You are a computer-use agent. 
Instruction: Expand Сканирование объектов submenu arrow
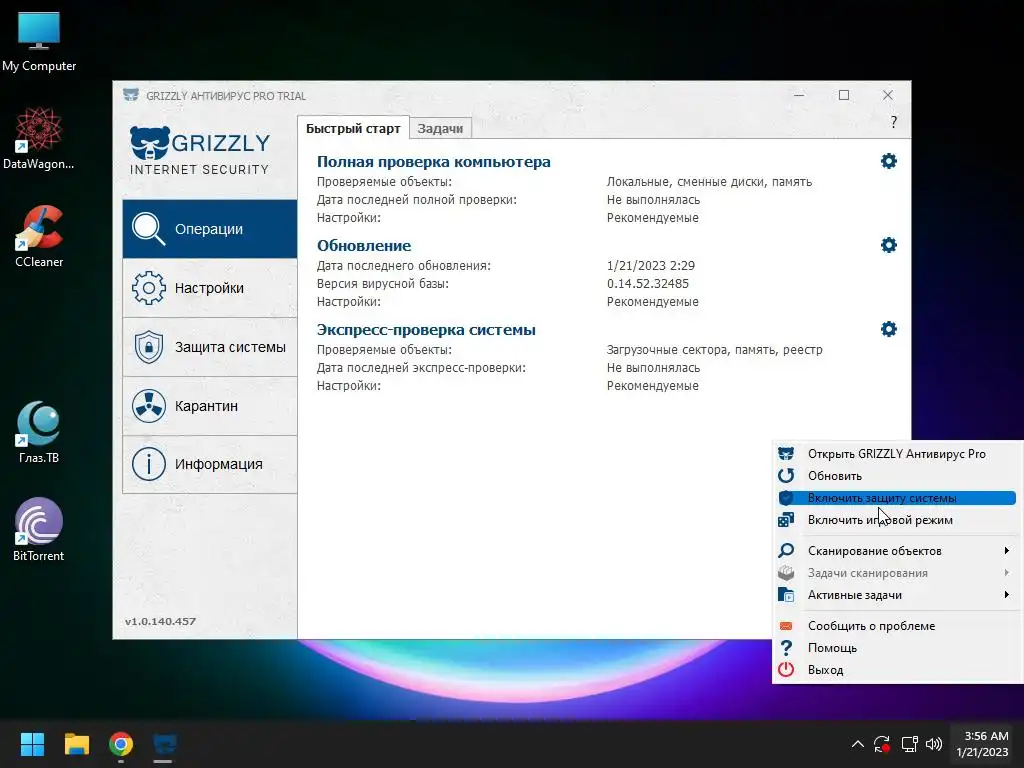coord(1006,551)
